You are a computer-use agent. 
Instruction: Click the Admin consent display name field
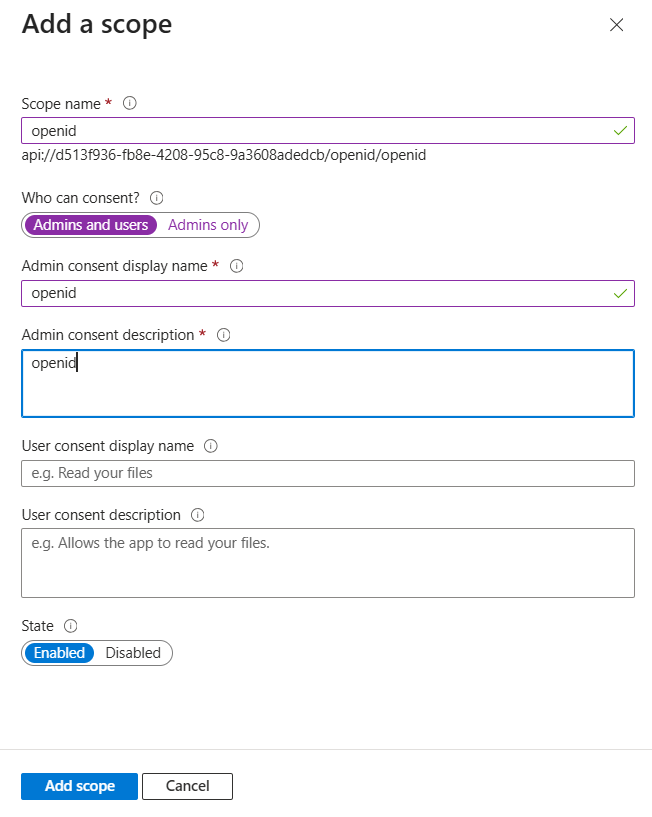tap(328, 293)
